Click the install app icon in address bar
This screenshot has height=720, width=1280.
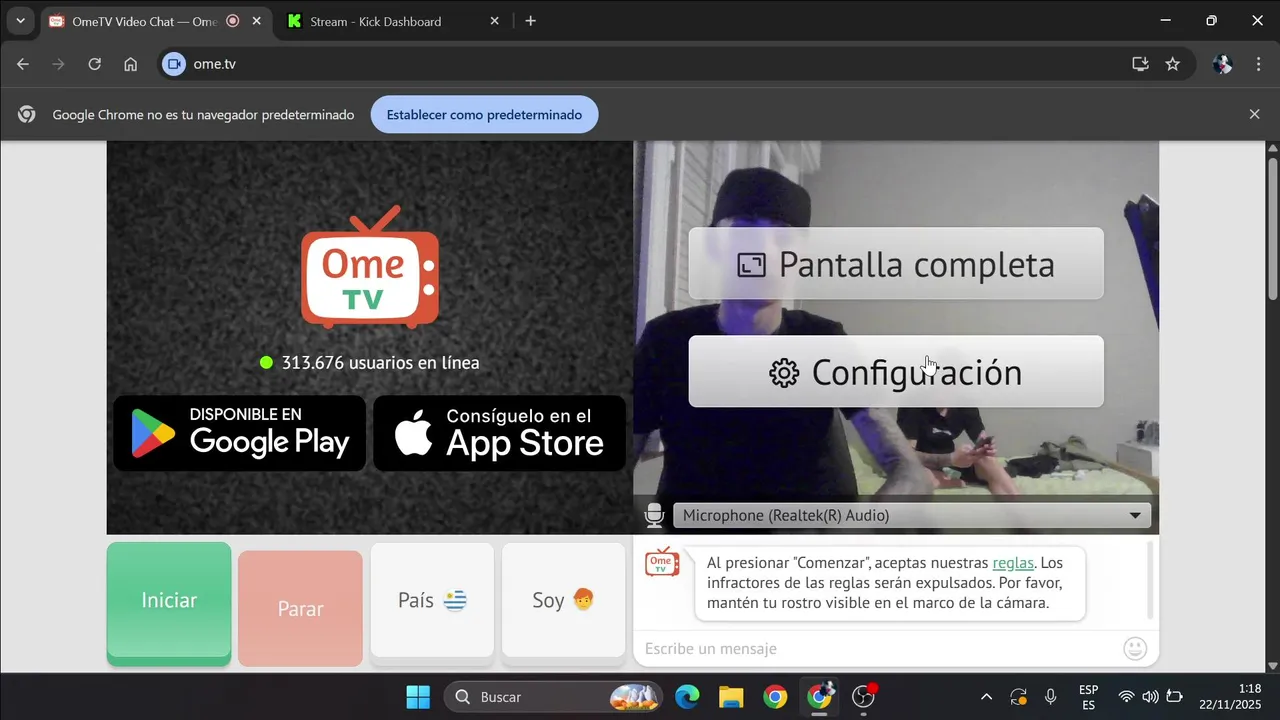point(1140,64)
